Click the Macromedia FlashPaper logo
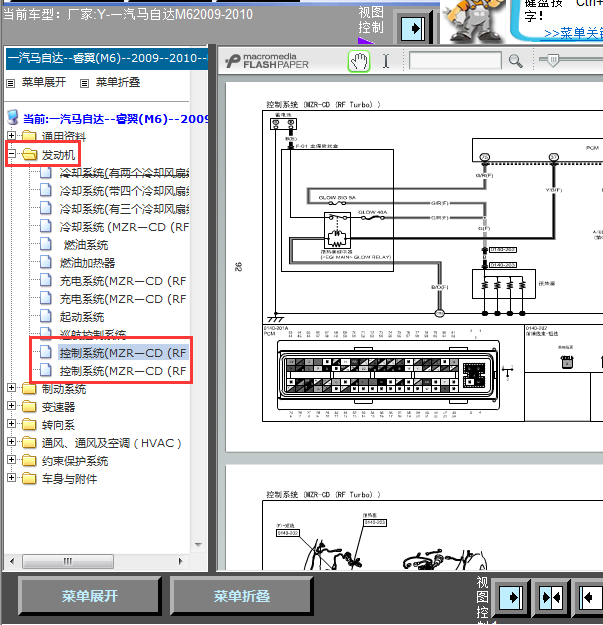603x625 pixels. tap(267, 61)
